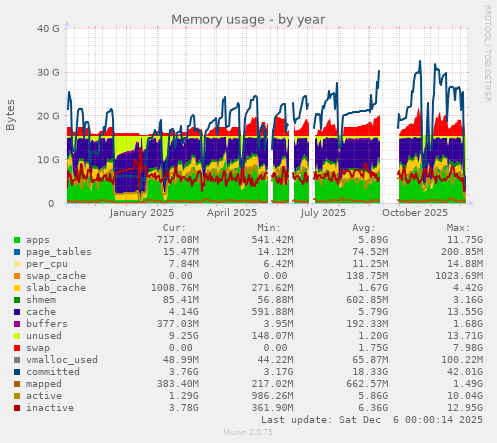This screenshot has width=497, height=443.
Task: Click the shmem dark green legend swatch
Action: point(17,300)
